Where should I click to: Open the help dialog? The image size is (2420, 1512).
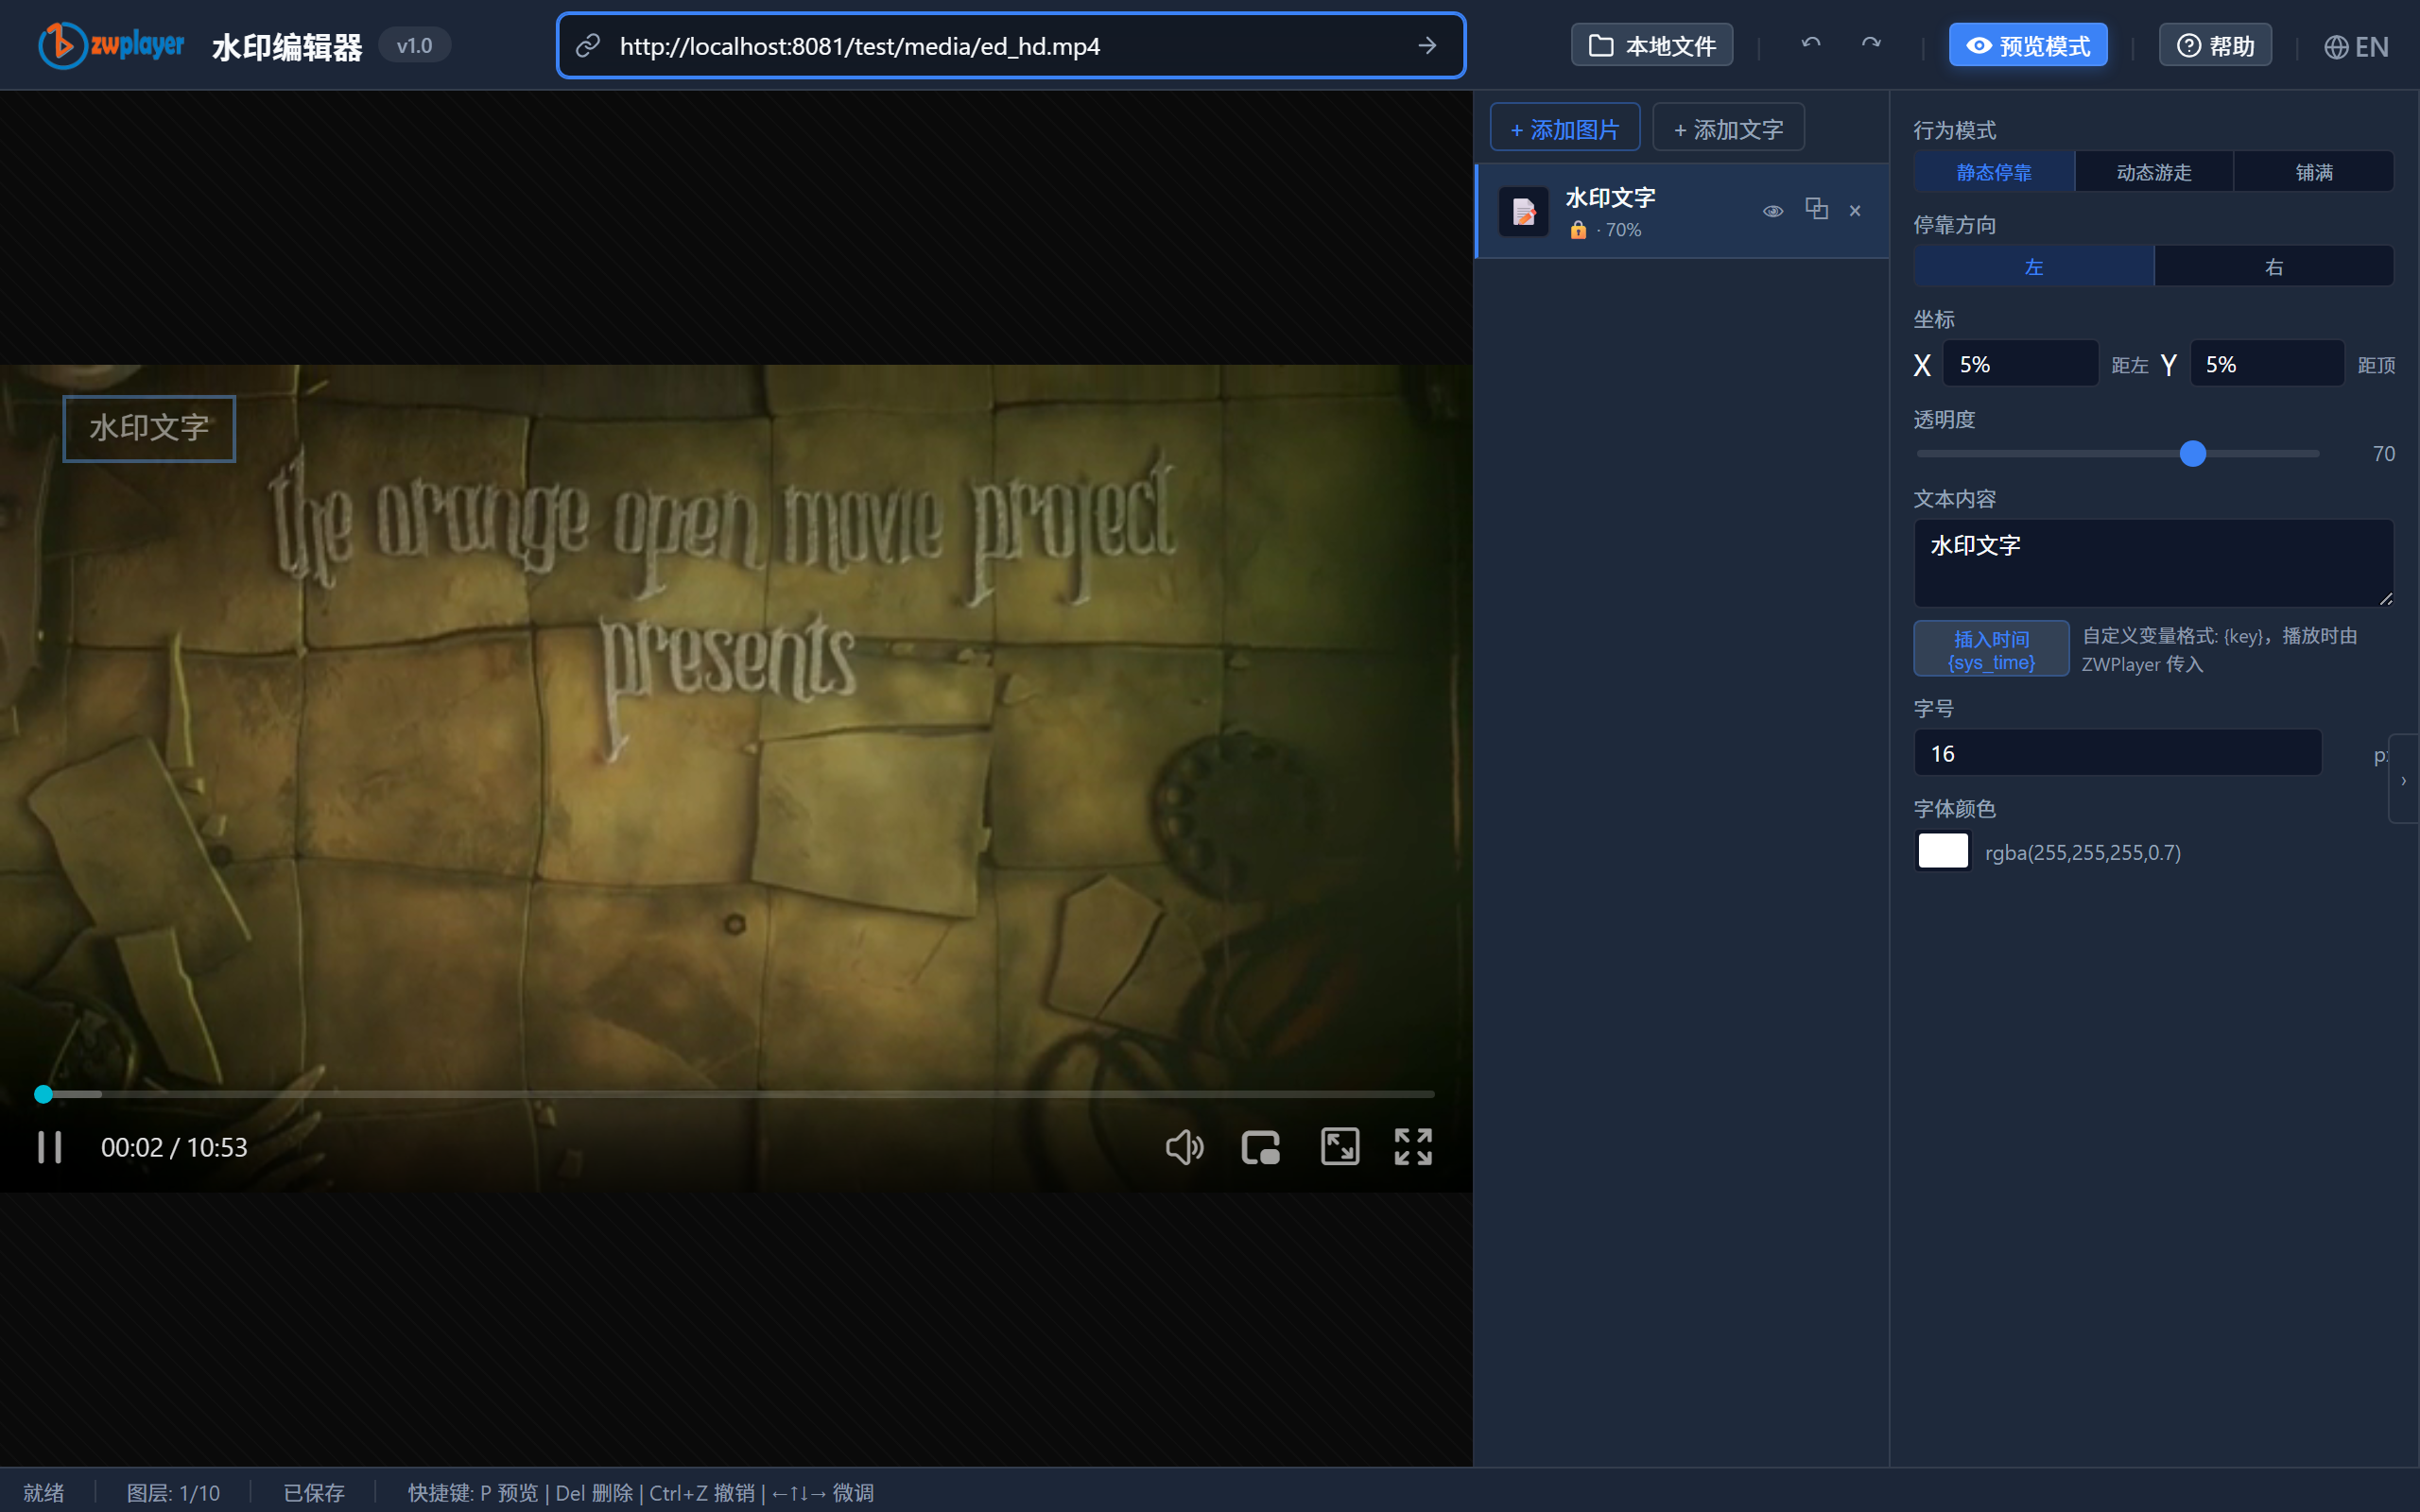click(x=2215, y=45)
